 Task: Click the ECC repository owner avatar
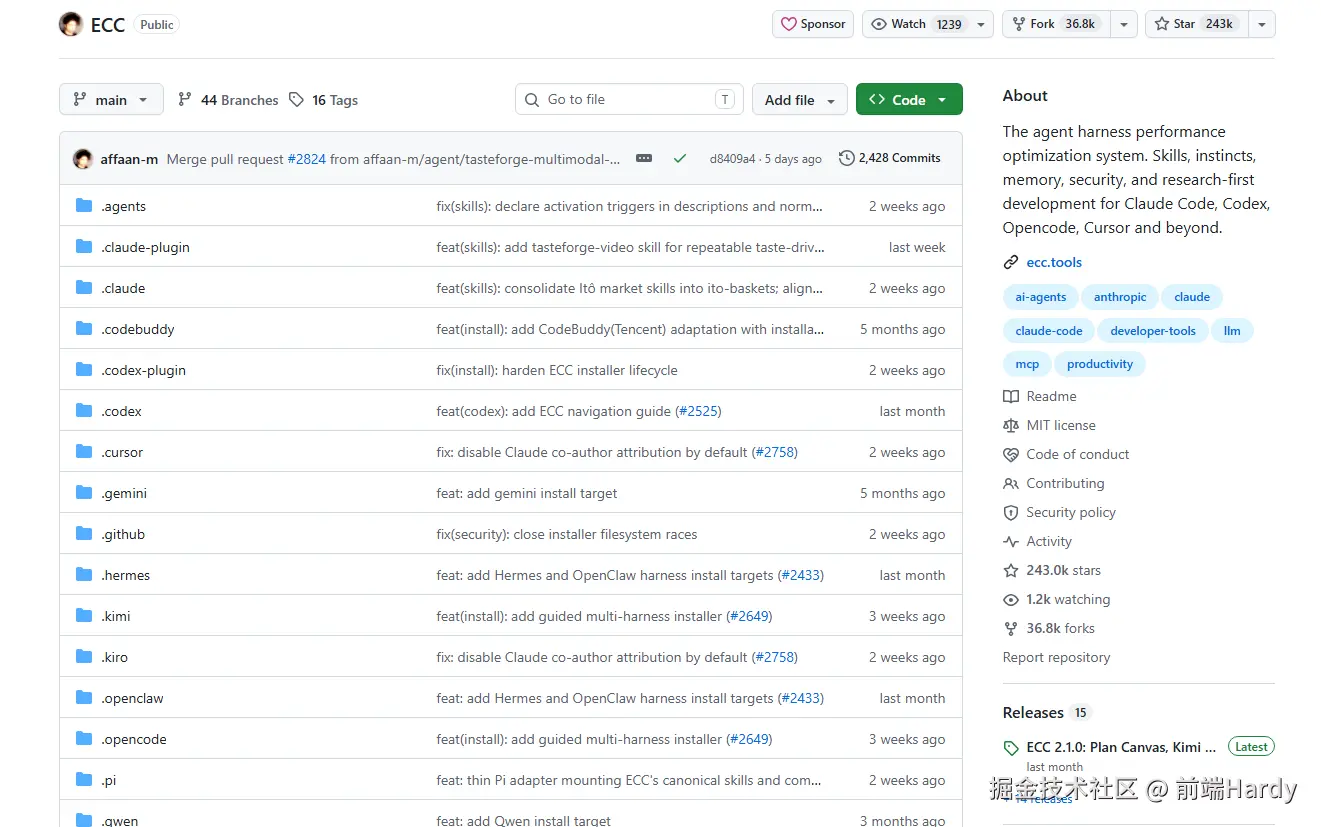71,24
